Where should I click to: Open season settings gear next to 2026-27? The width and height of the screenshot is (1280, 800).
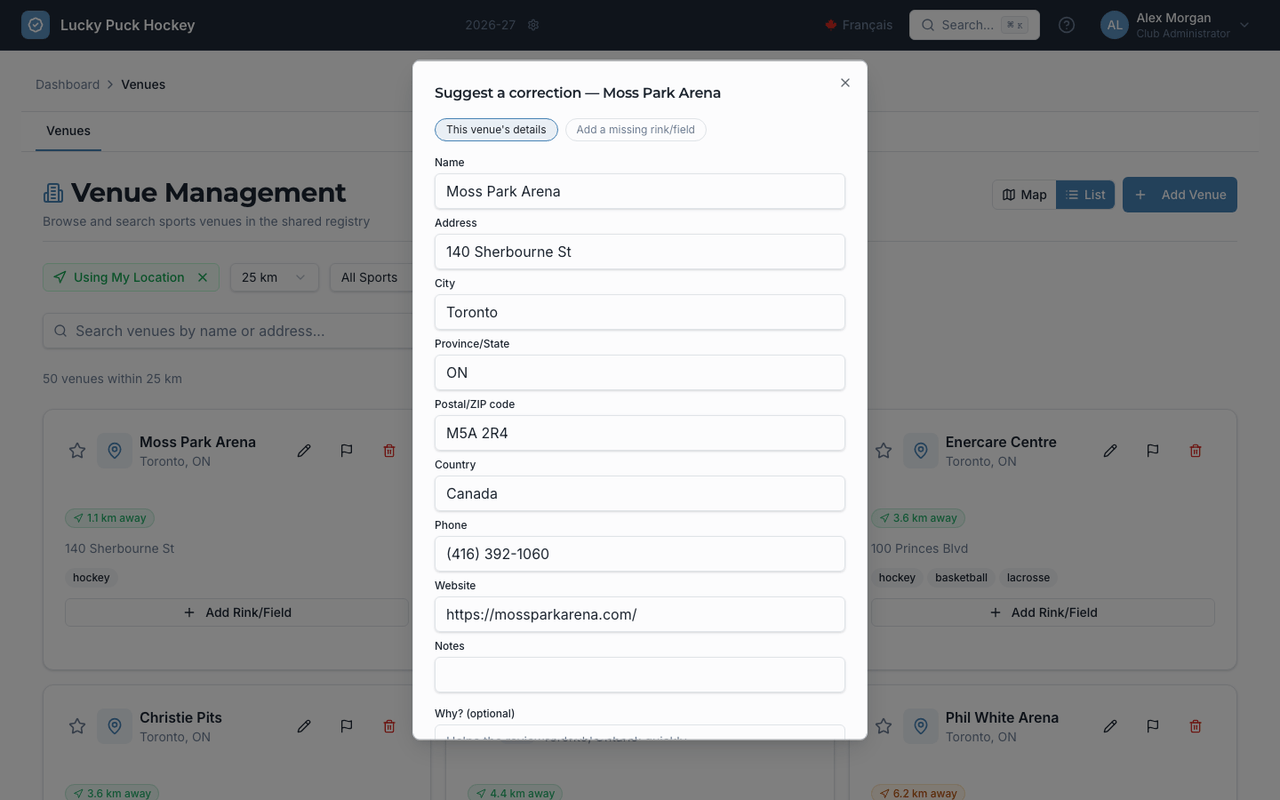tap(533, 25)
